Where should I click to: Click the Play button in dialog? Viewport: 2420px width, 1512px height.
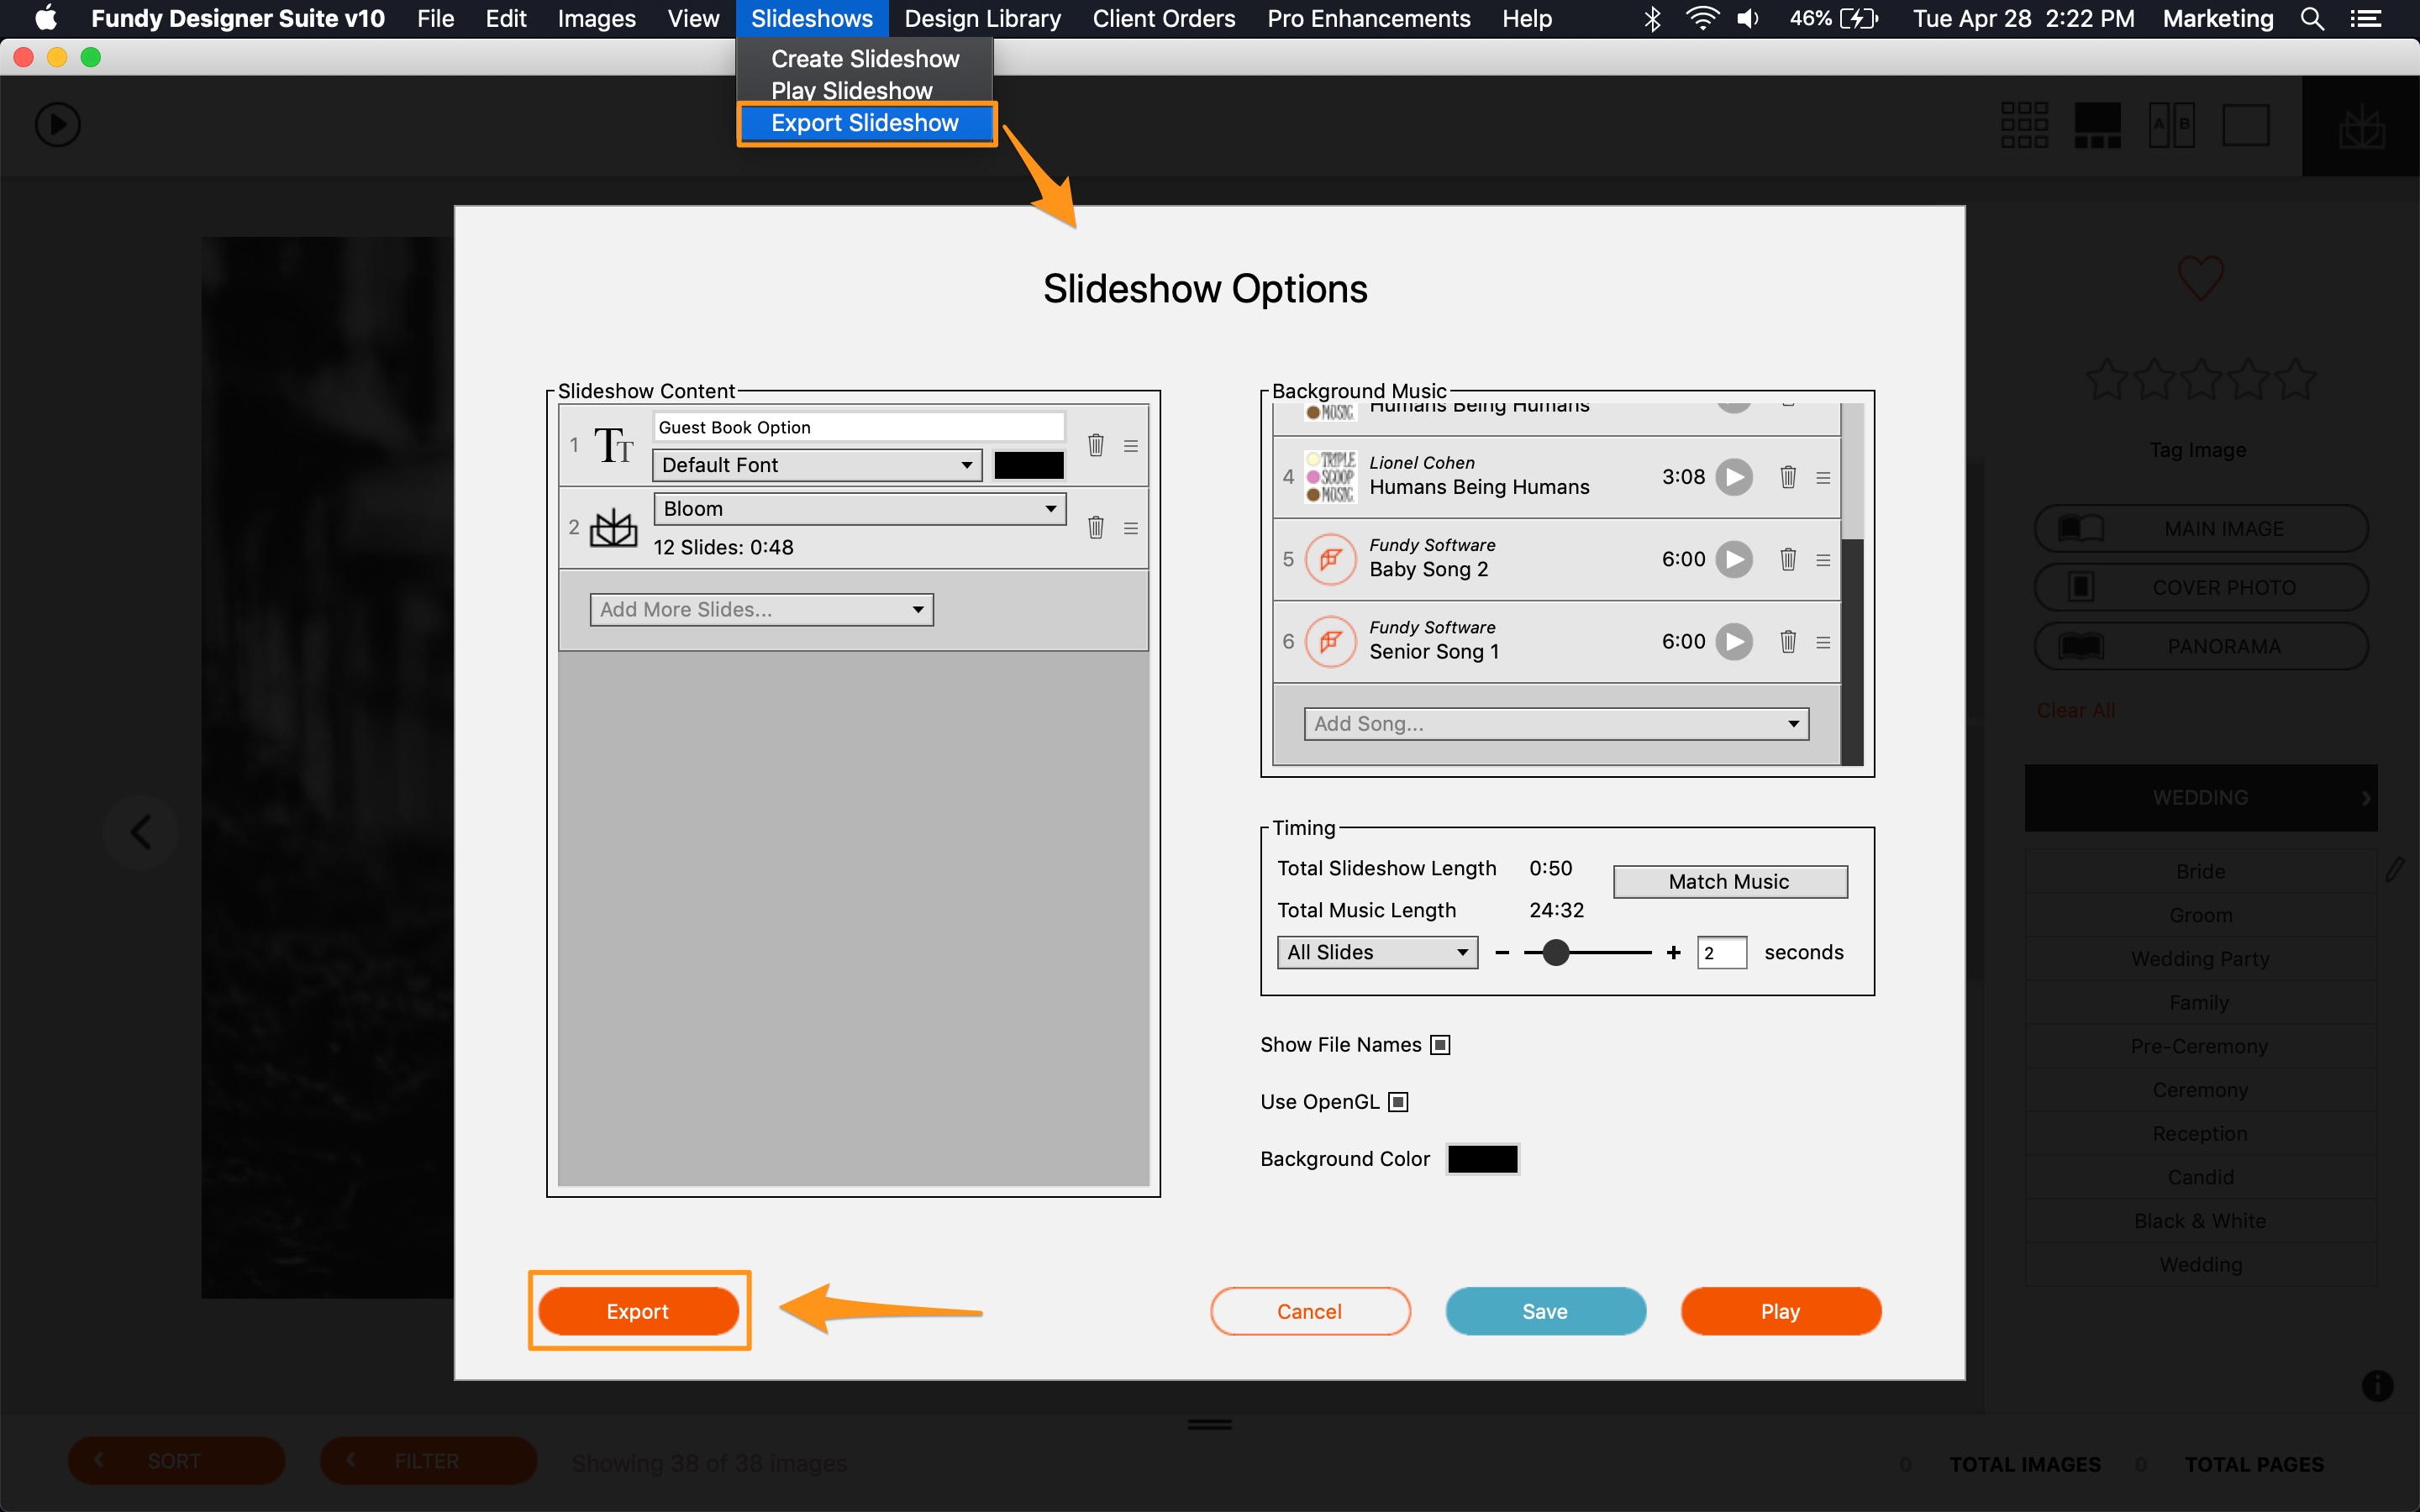click(1781, 1311)
